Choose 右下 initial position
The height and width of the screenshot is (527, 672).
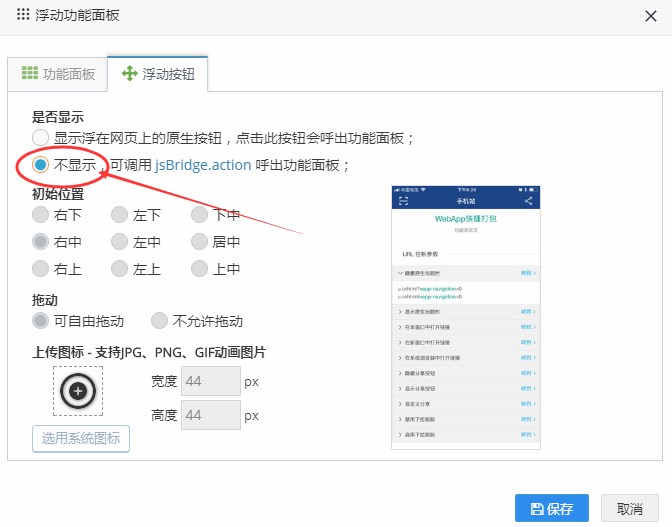coord(40,215)
